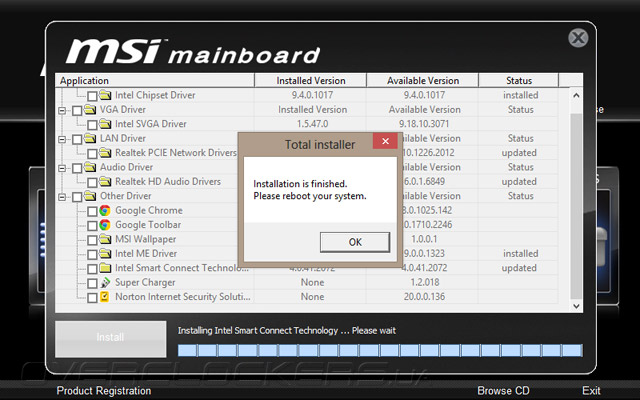Tick the MSI Wallpaper checkbox
Screen dimensions: 640x400
(92, 240)
